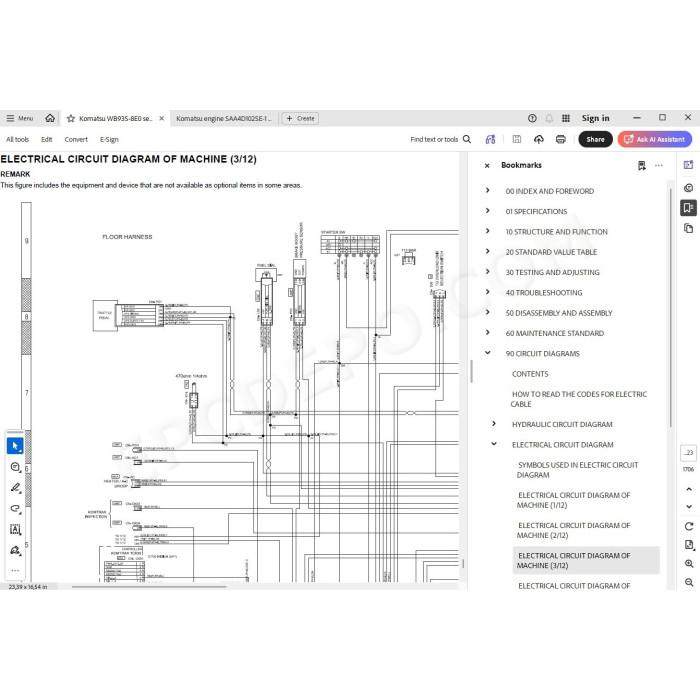Expand the 50 DISASSEMBLY AND ASSEMBLY bookmark
The width and height of the screenshot is (700, 700).
click(x=488, y=312)
